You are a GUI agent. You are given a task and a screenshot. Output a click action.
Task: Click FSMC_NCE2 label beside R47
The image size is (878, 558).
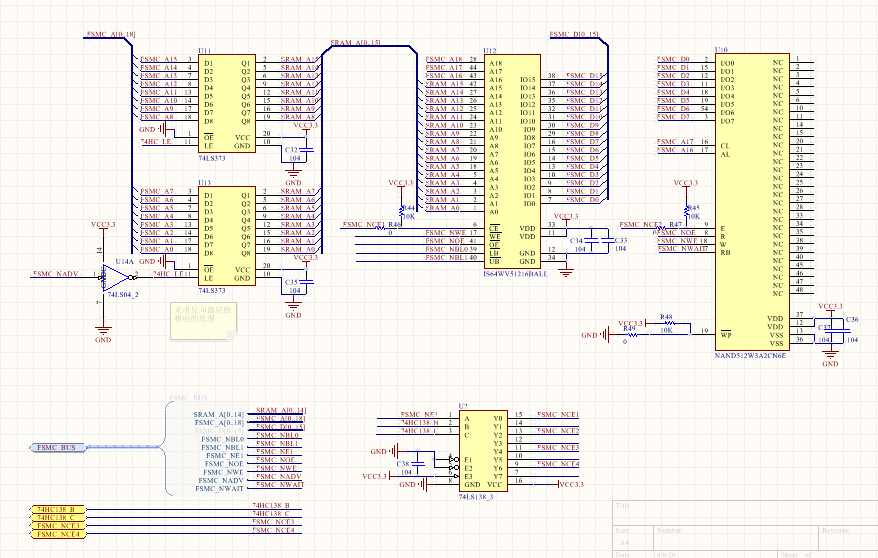[x=641, y=225]
